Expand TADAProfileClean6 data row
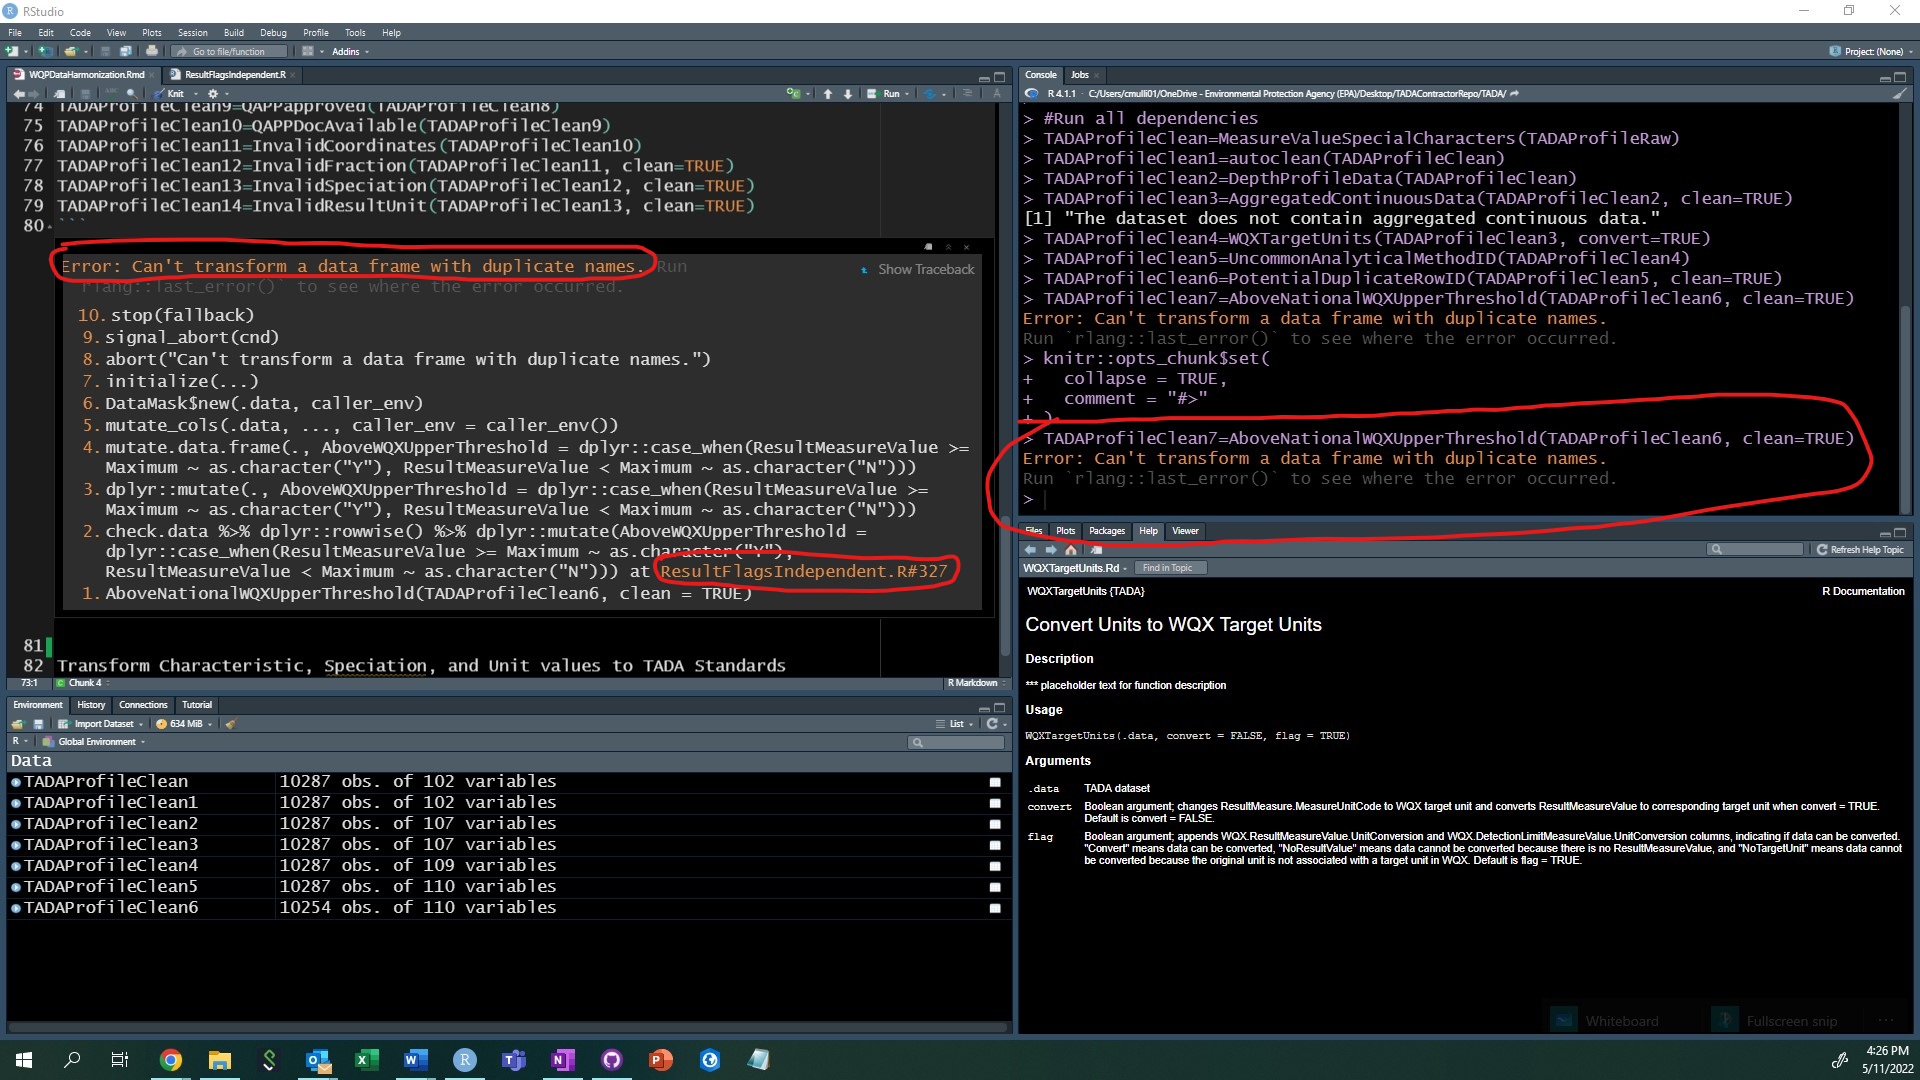Image resolution: width=1920 pixels, height=1080 pixels. [16, 908]
